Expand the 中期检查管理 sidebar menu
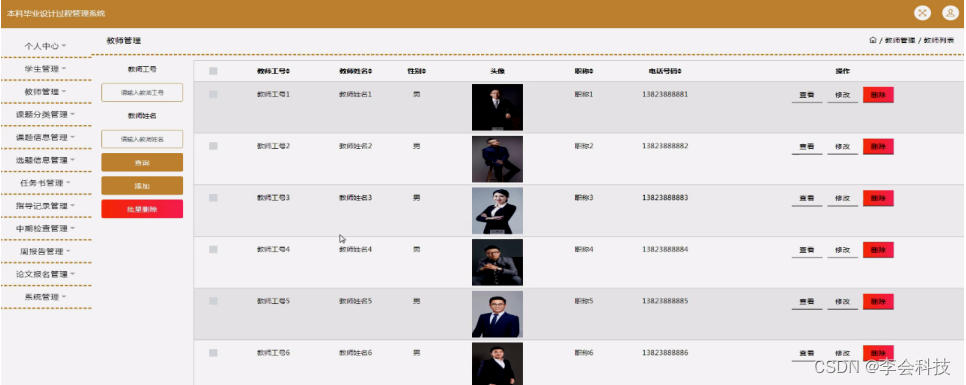Viewport: 966px width, 385px height. (46, 229)
